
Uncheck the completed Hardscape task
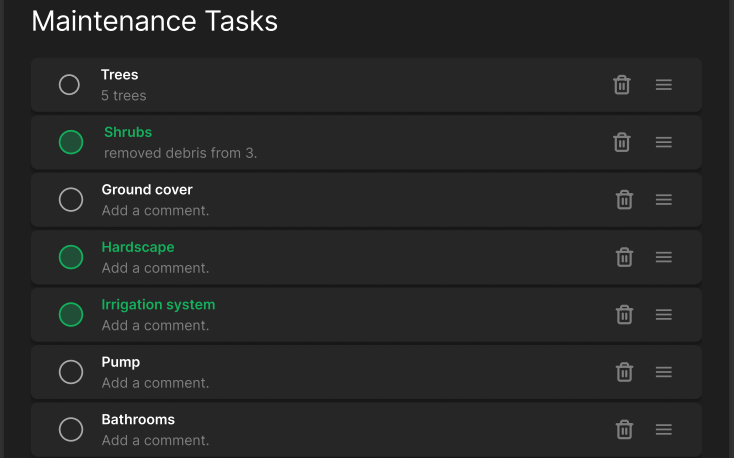coord(71,257)
